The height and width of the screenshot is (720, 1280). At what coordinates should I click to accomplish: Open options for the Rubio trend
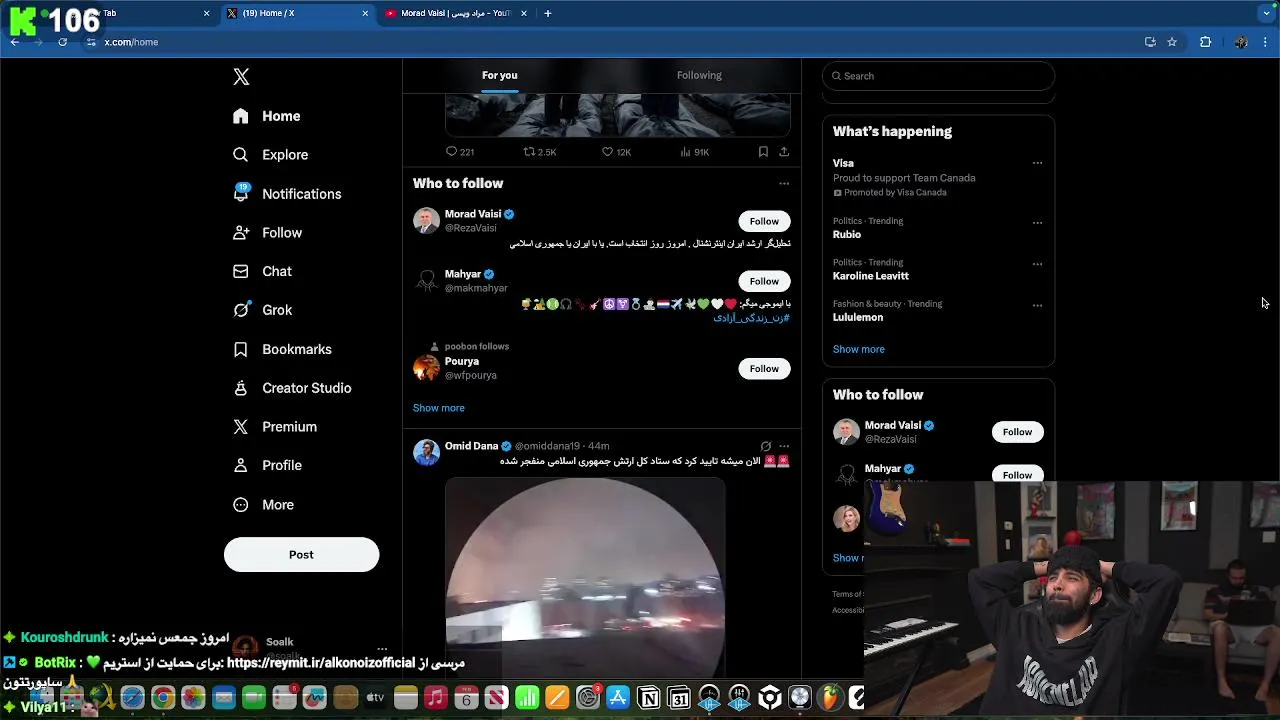(1037, 223)
